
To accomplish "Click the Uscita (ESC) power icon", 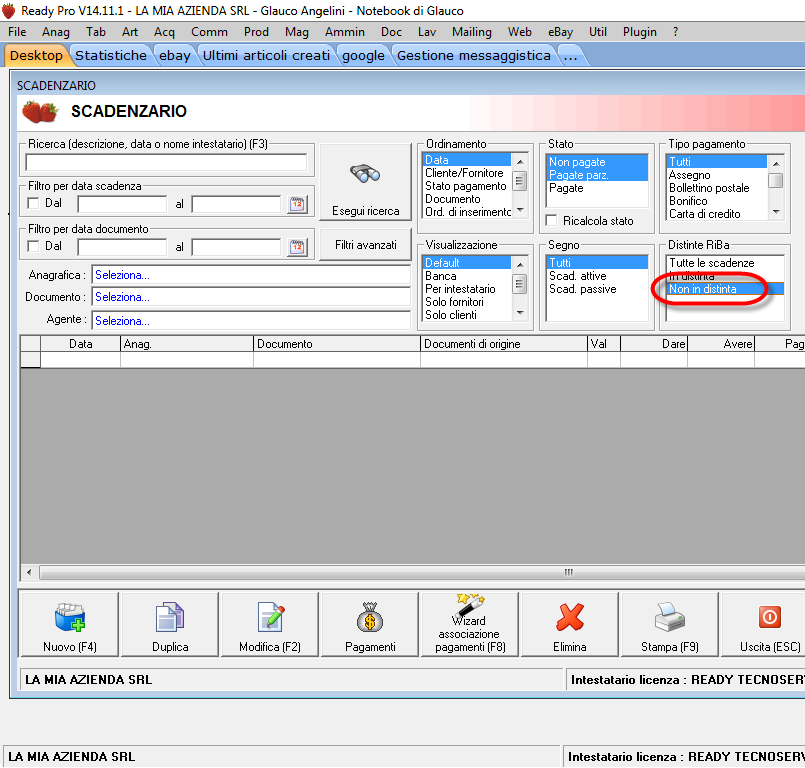I will coord(770,617).
